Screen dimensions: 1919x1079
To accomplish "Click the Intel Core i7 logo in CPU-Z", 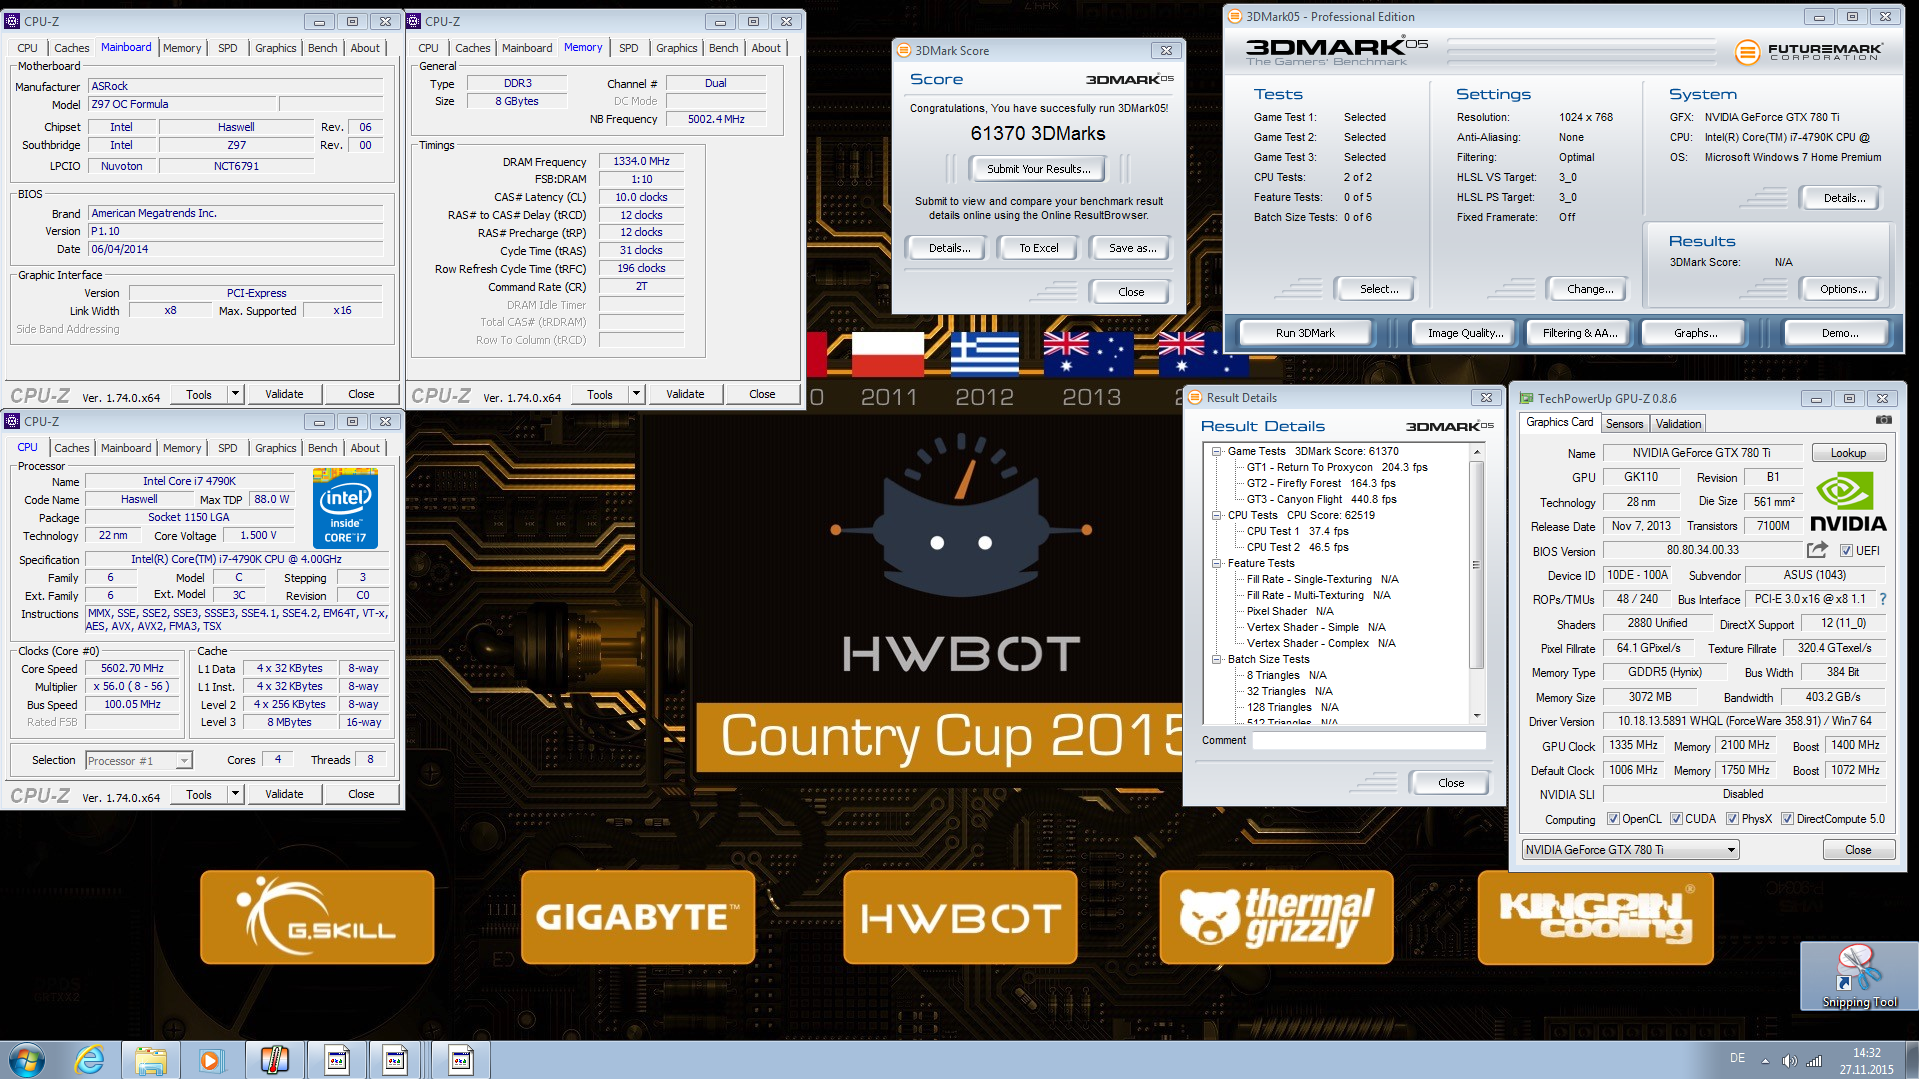I will click(x=346, y=509).
